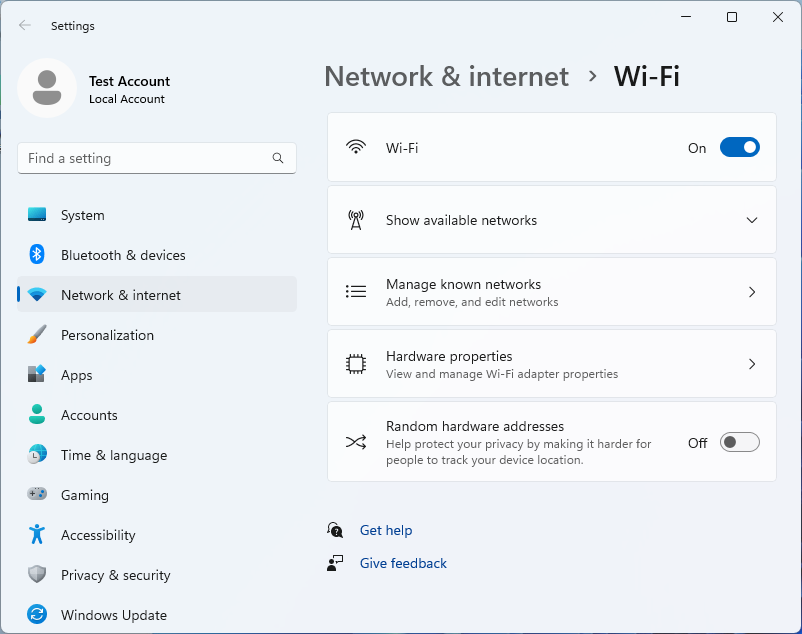The width and height of the screenshot is (802, 634).
Task: Click the Give feedback person icon
Action: tap(336, 563)
